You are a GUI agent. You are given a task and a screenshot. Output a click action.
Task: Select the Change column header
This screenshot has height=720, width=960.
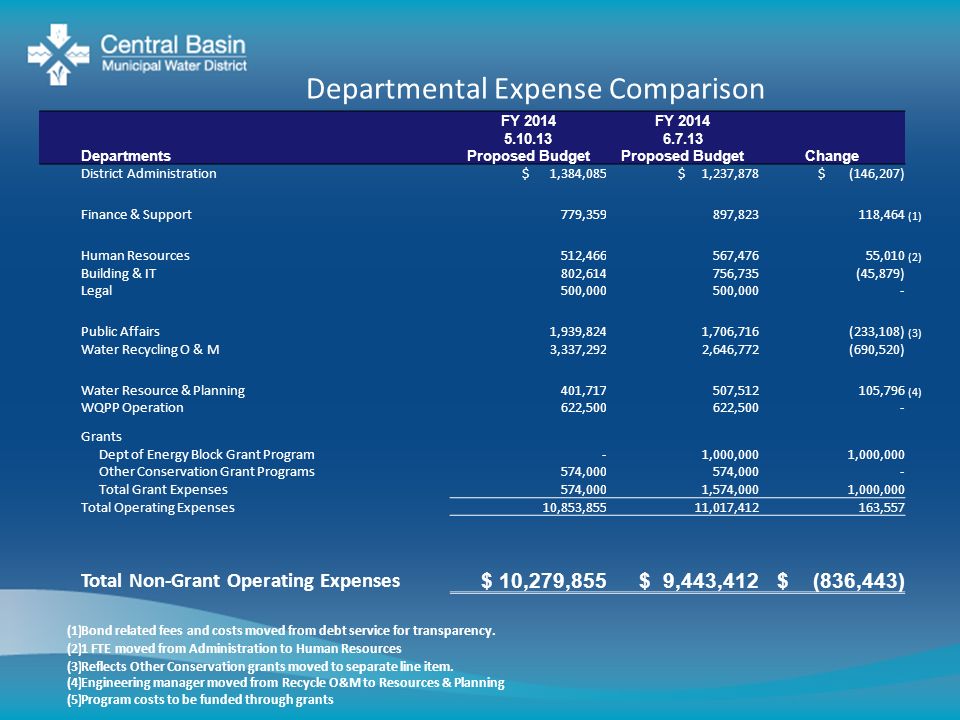point(831,156)
